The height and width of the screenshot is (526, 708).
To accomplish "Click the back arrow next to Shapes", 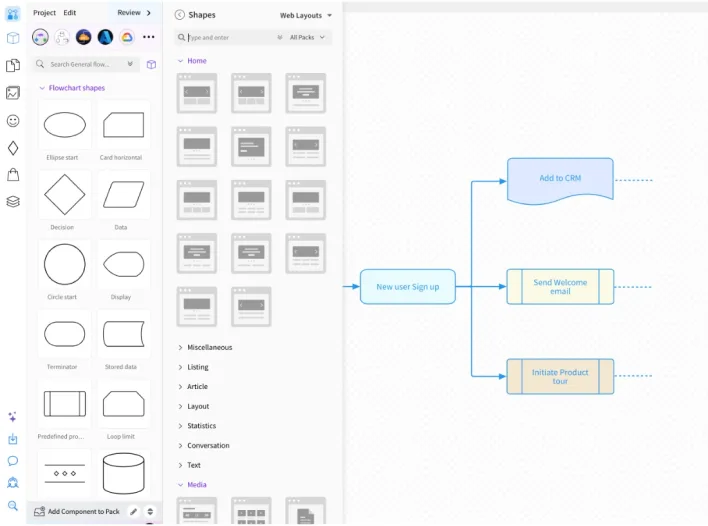I will 179,15.
